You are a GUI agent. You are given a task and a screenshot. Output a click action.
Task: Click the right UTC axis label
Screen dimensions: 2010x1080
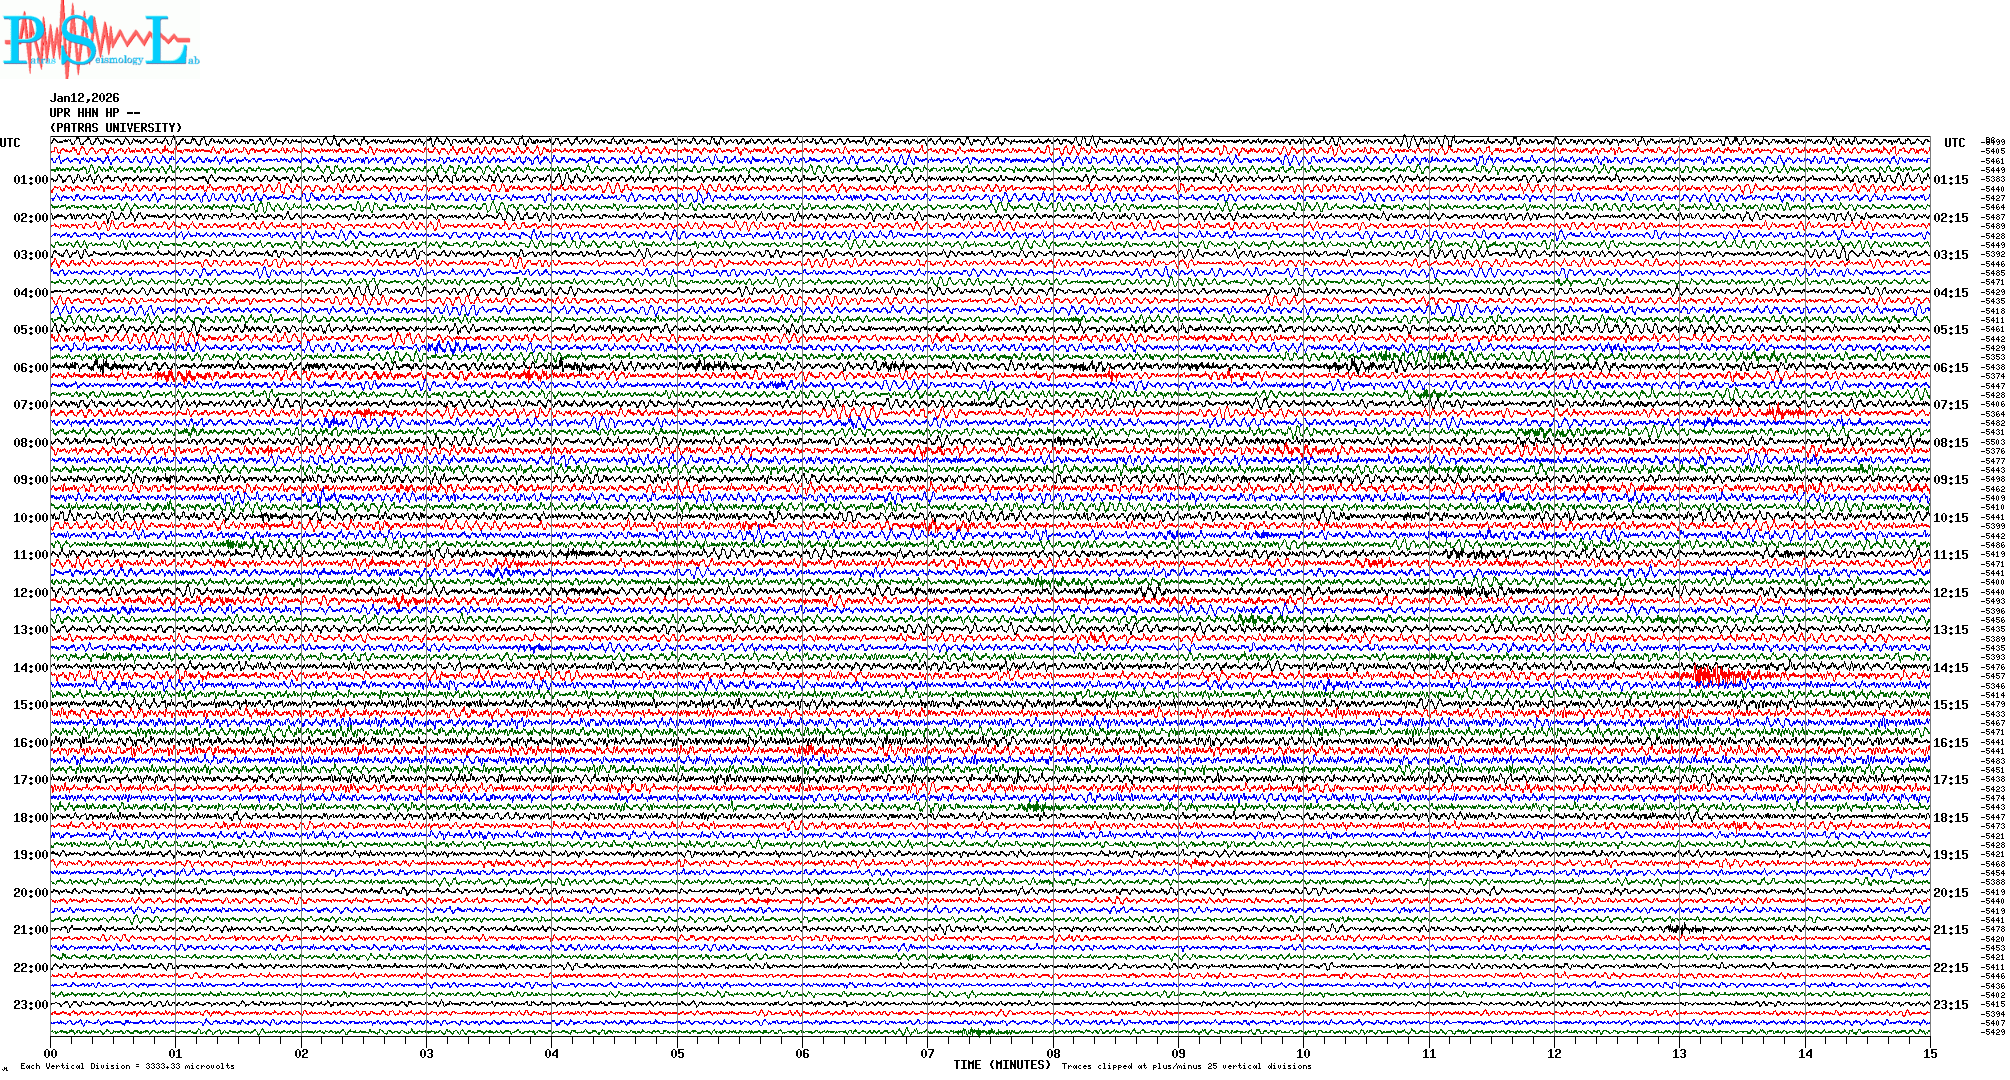pos(1954,143)
